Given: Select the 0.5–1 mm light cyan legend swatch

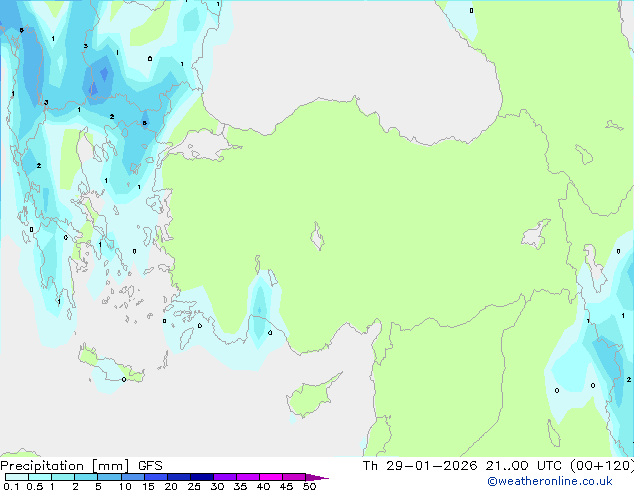Looking at the screenshot, I should click(x=40, y=477).
